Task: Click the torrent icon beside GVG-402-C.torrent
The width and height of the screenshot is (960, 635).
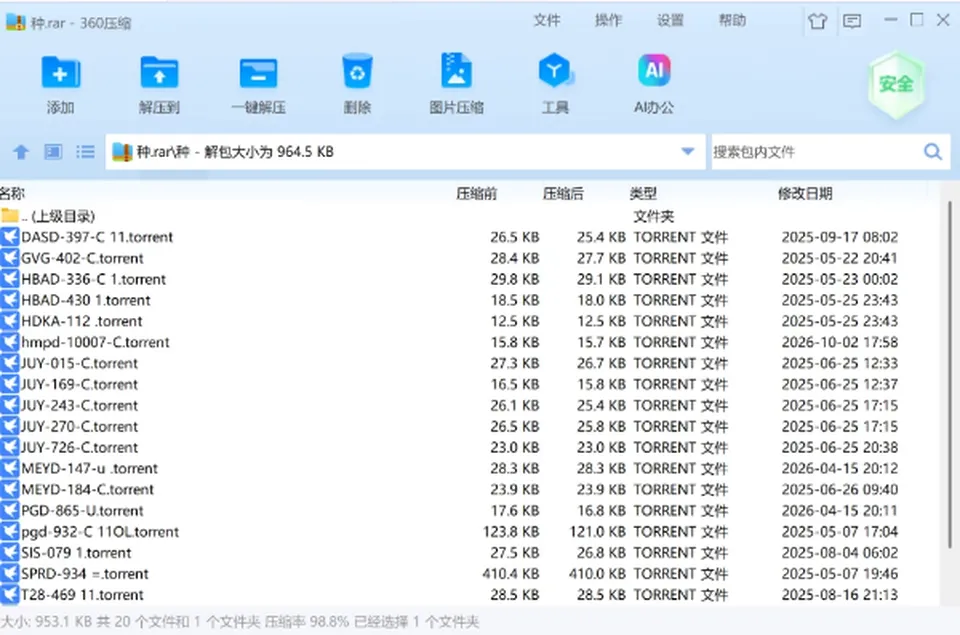Action: click(10, 258)
